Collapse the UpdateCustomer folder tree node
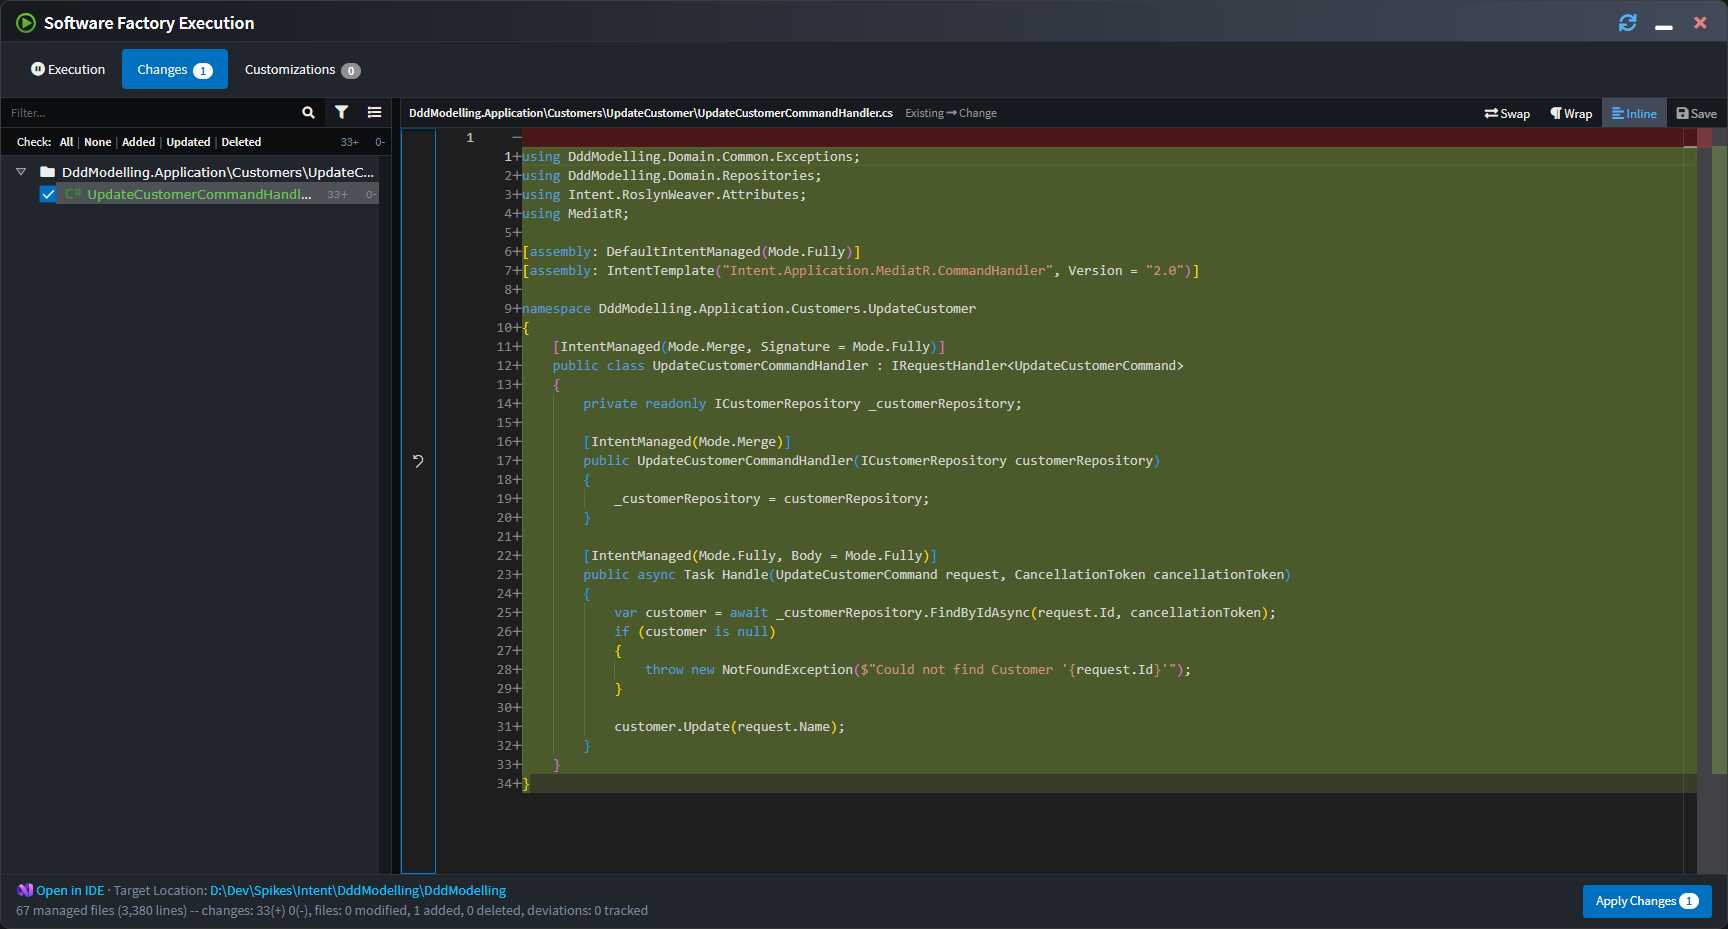 click(x=20, y=171)
